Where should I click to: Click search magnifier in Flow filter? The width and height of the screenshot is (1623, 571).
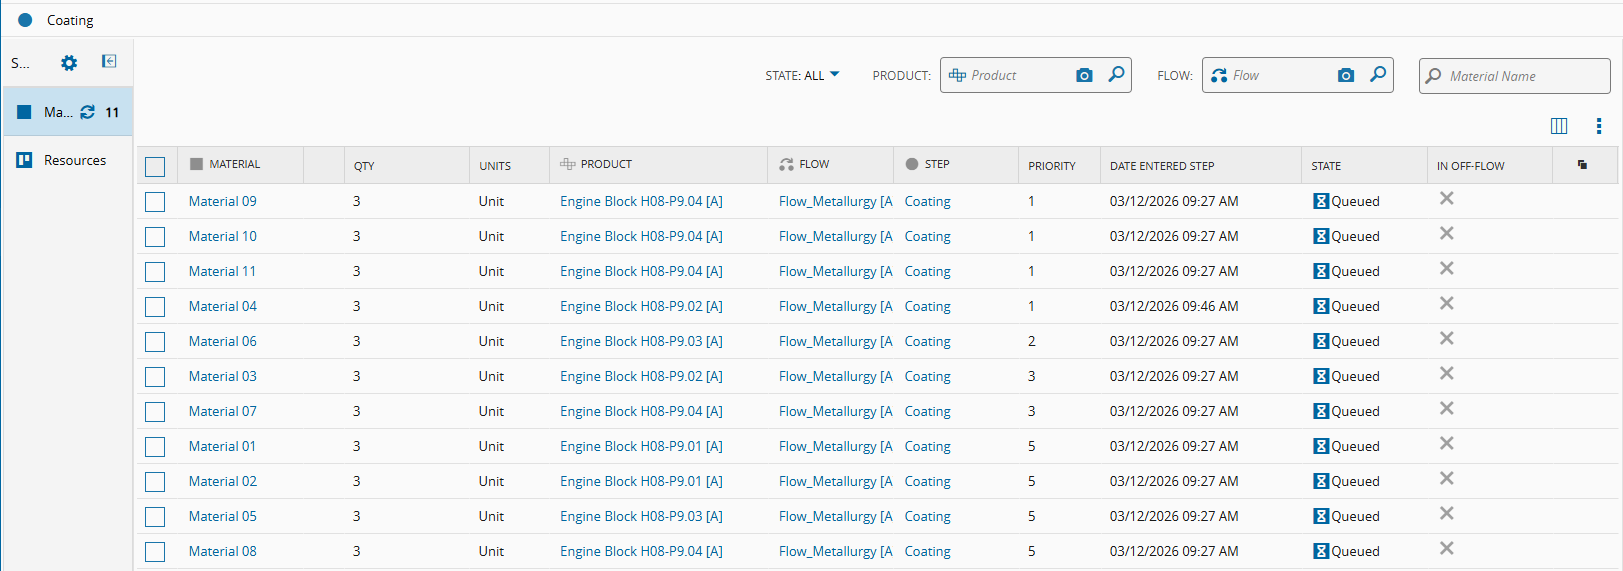(1378, 75)
